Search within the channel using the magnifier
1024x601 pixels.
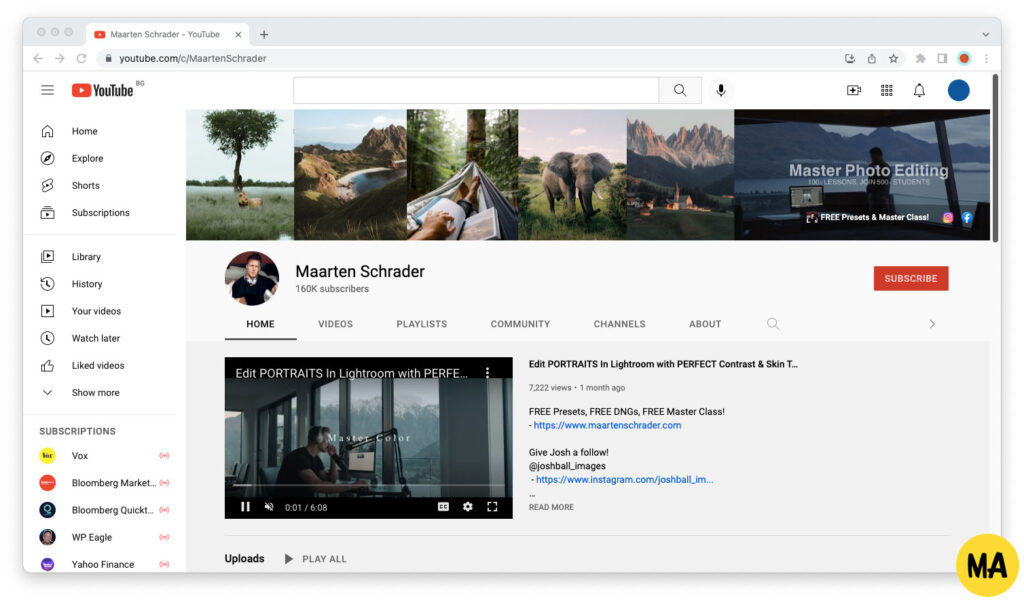pos(773,324)
